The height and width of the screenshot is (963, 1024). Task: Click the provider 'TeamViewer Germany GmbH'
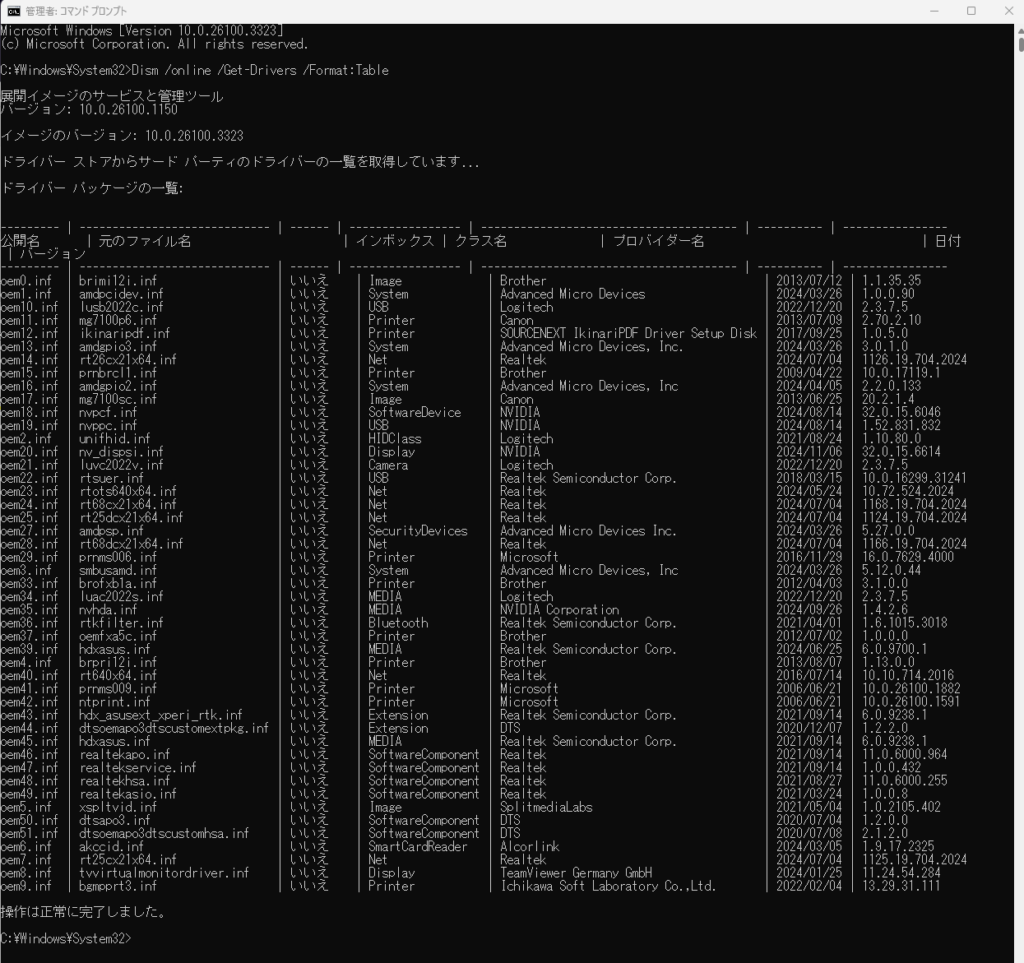(576, 873)
